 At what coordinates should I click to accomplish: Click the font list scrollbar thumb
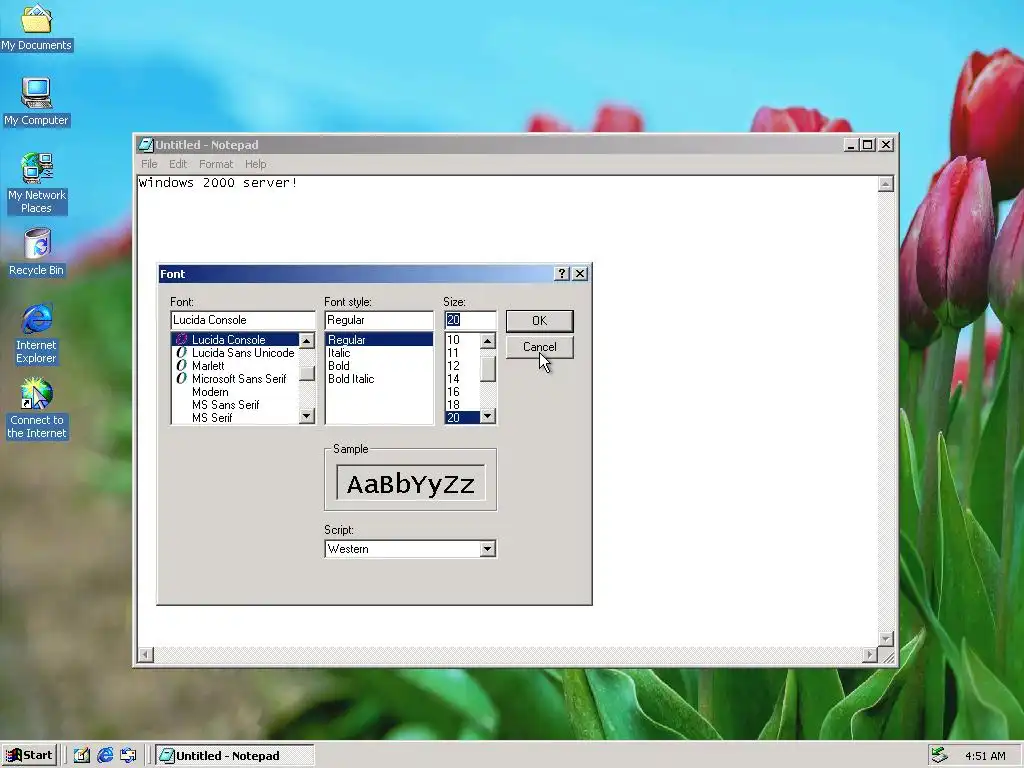[306, 373]
